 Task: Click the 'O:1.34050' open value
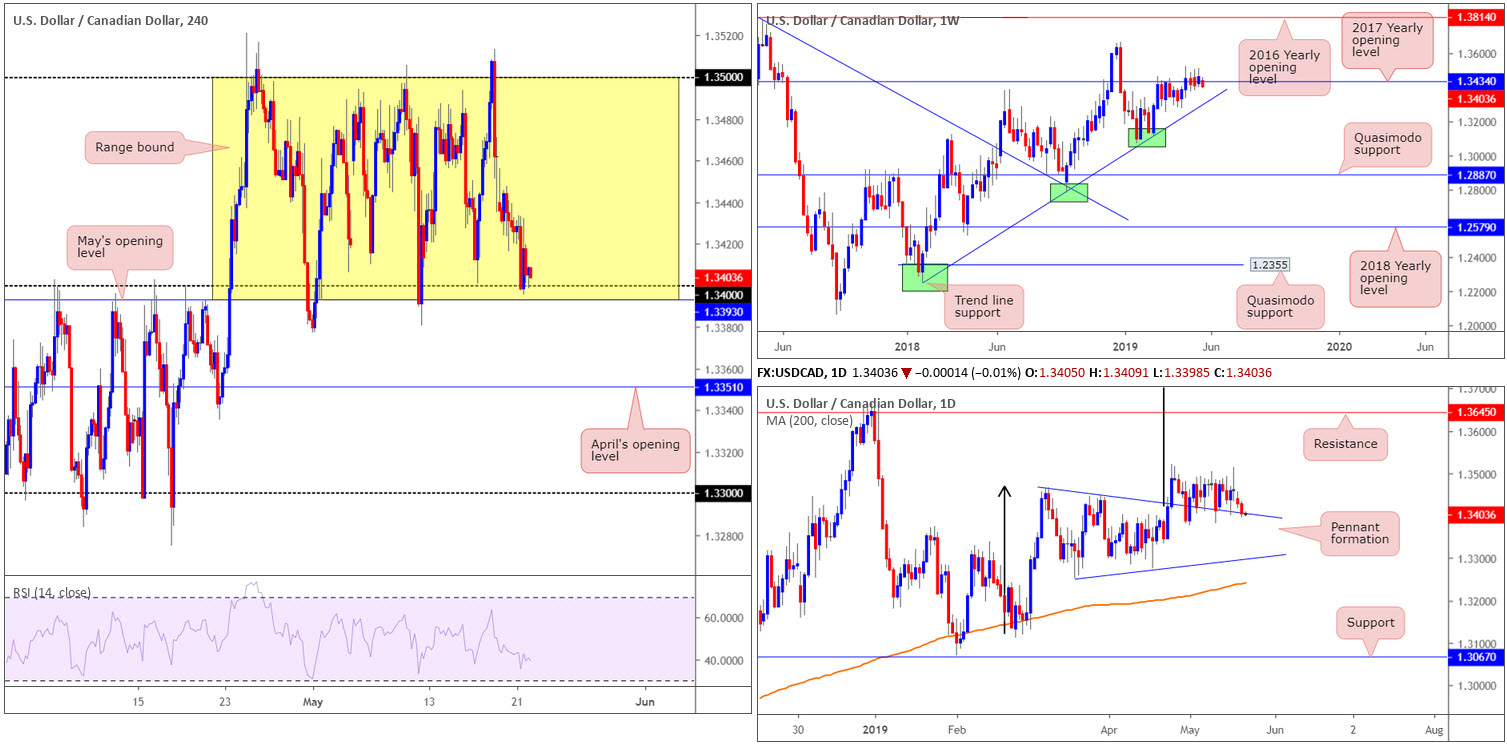[1057, 372]
